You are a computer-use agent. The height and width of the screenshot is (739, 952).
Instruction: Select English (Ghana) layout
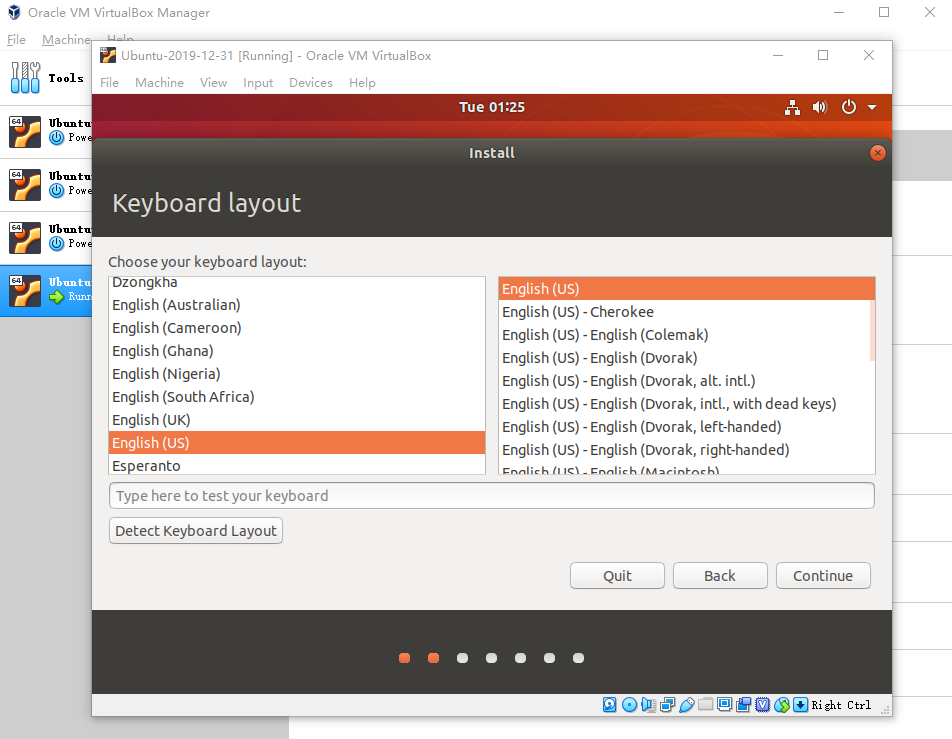(297, 351)
